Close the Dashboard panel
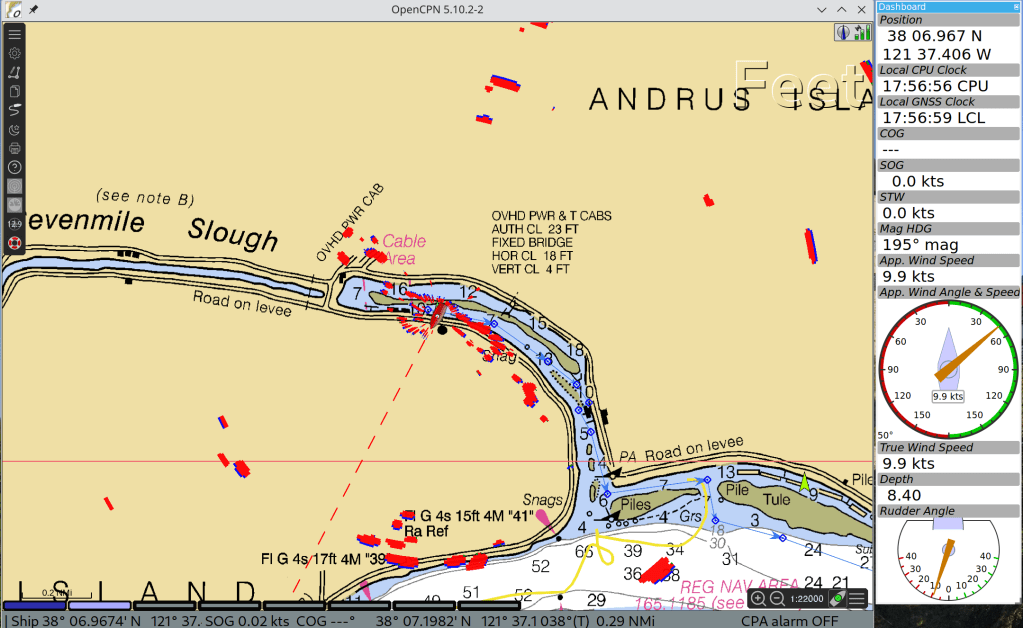This screenshot has height=628, width=1023. pyautogui.click(x=1014, y=6)
